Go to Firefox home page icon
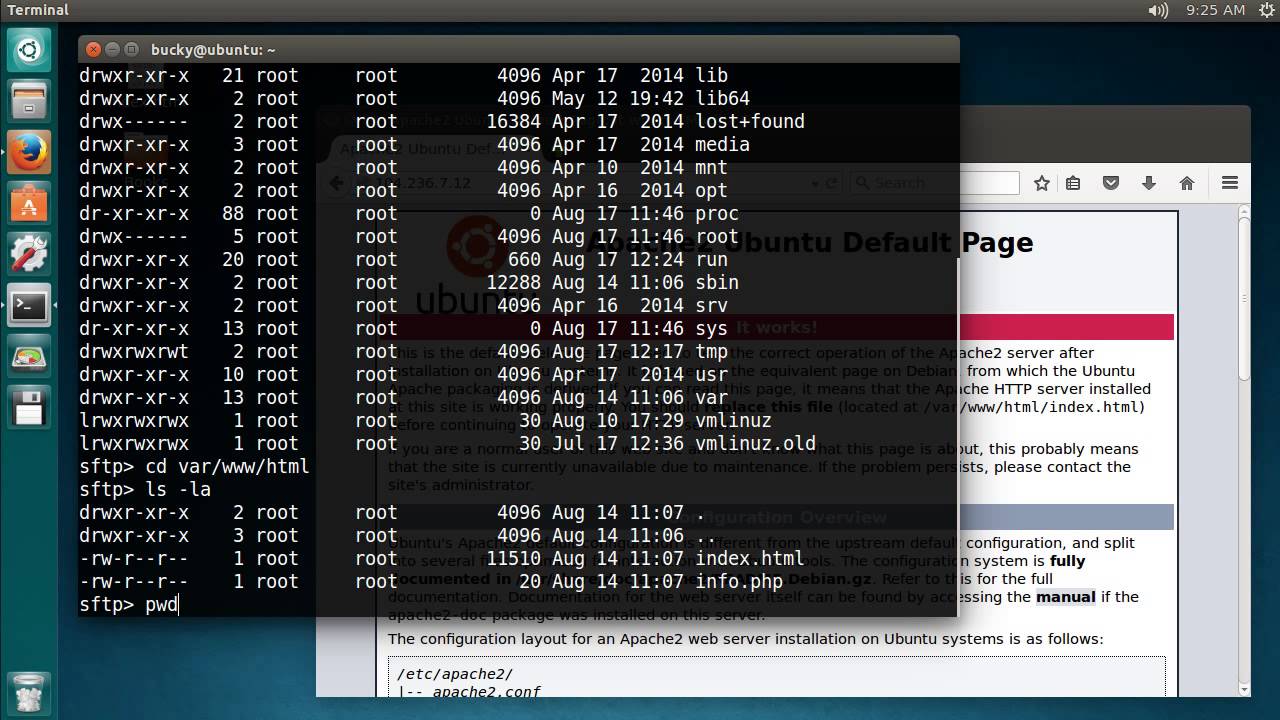Viewport: 1280px width, 720px height. (x=1187, y=183)
